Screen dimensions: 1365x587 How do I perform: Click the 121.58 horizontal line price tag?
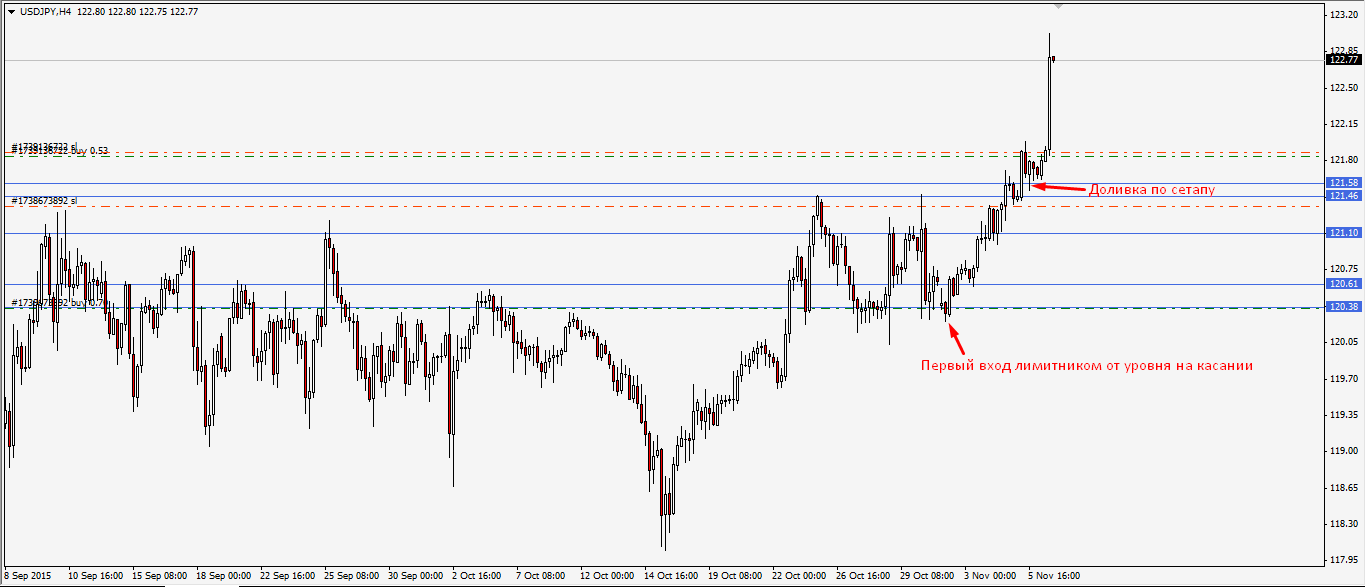click(x=1343, y=183)
